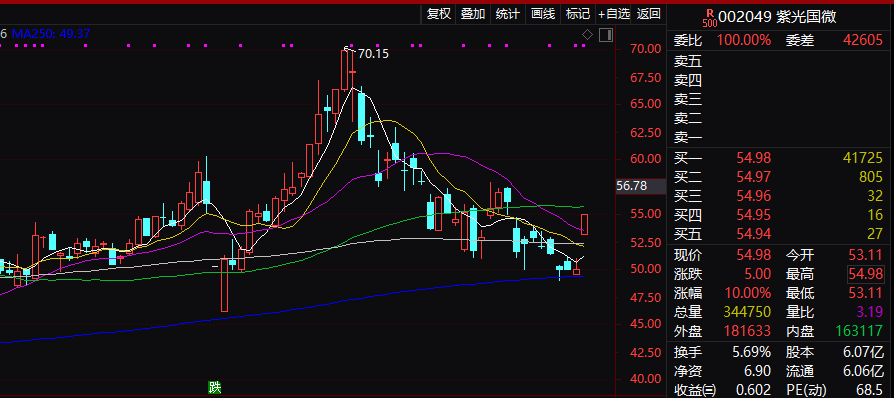
Task: Select the 画线 draw line tool
Action: pyautogui.click(x=543, y=14)
